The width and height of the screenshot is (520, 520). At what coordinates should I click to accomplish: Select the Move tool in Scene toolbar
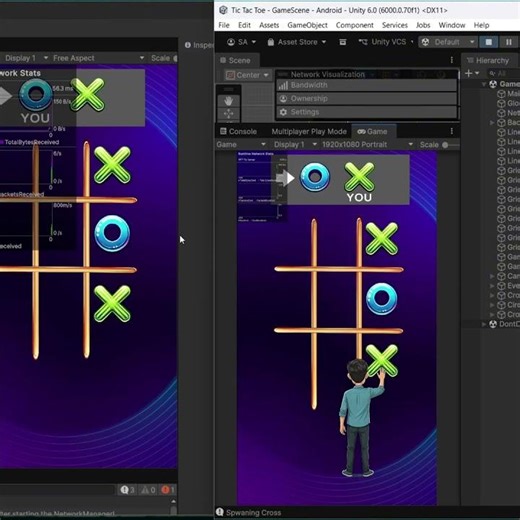tap(228, 114)
